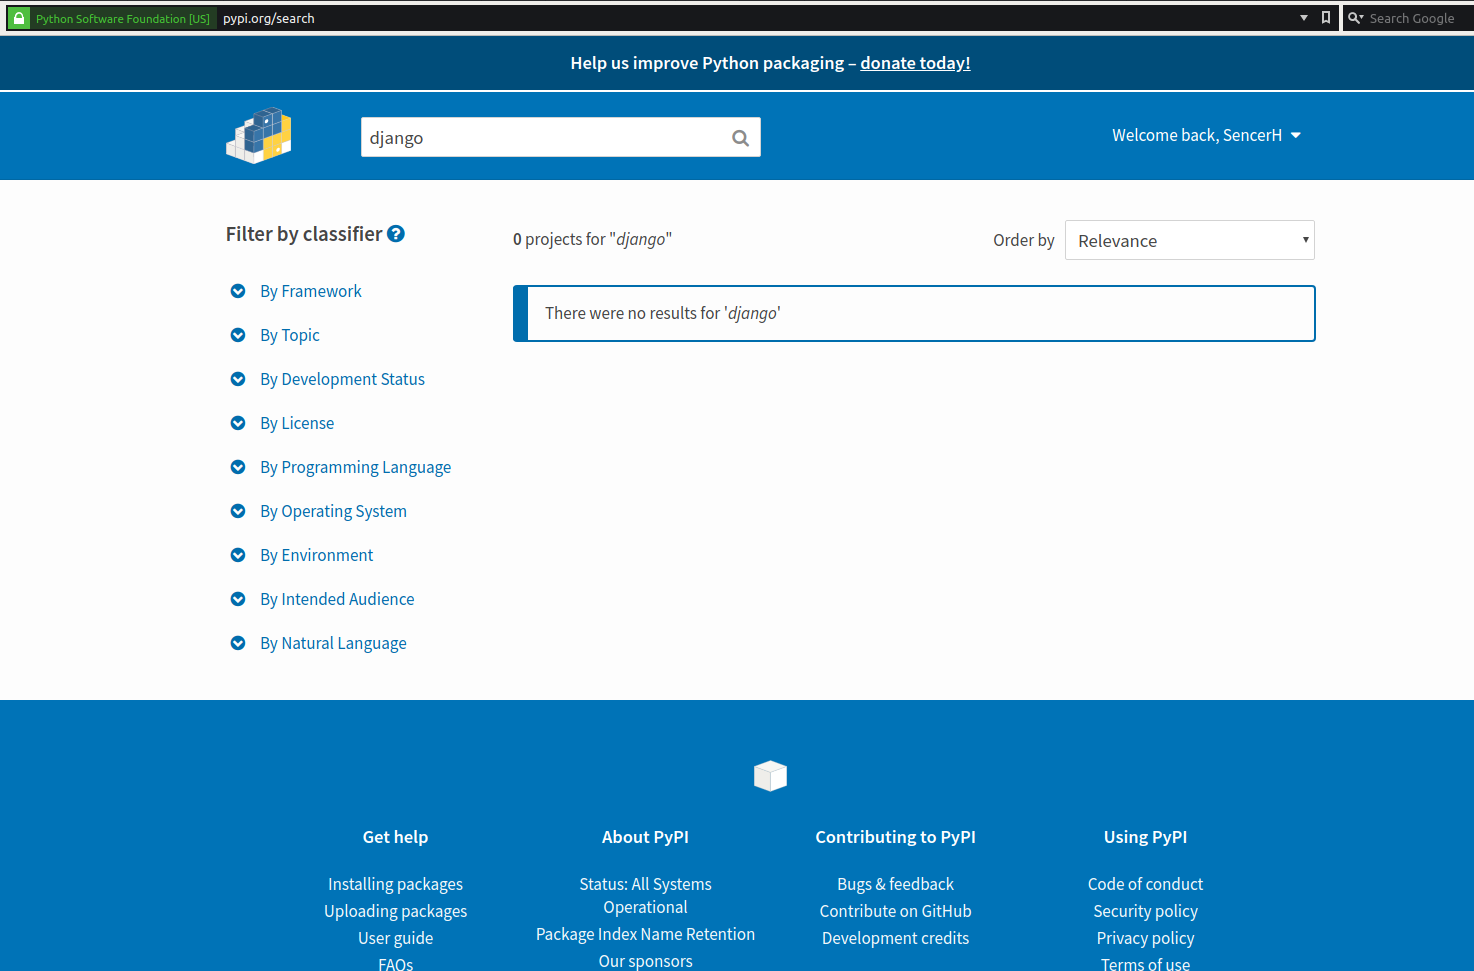The height and width of the screenshot is (971, 1474).
Task: Click the classifier help question mark icon
Action: pyautogui.click(x=396, y=234)
